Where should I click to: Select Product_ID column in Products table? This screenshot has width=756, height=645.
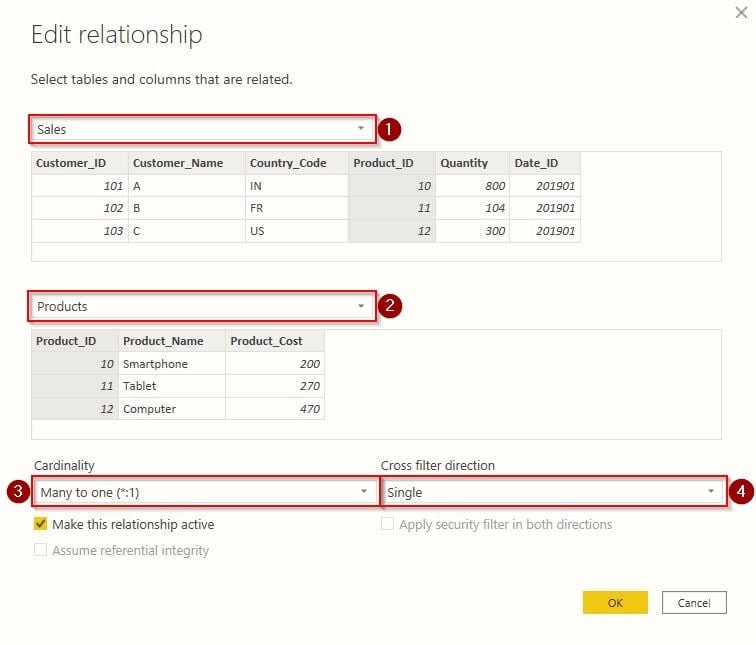(75, 340)
